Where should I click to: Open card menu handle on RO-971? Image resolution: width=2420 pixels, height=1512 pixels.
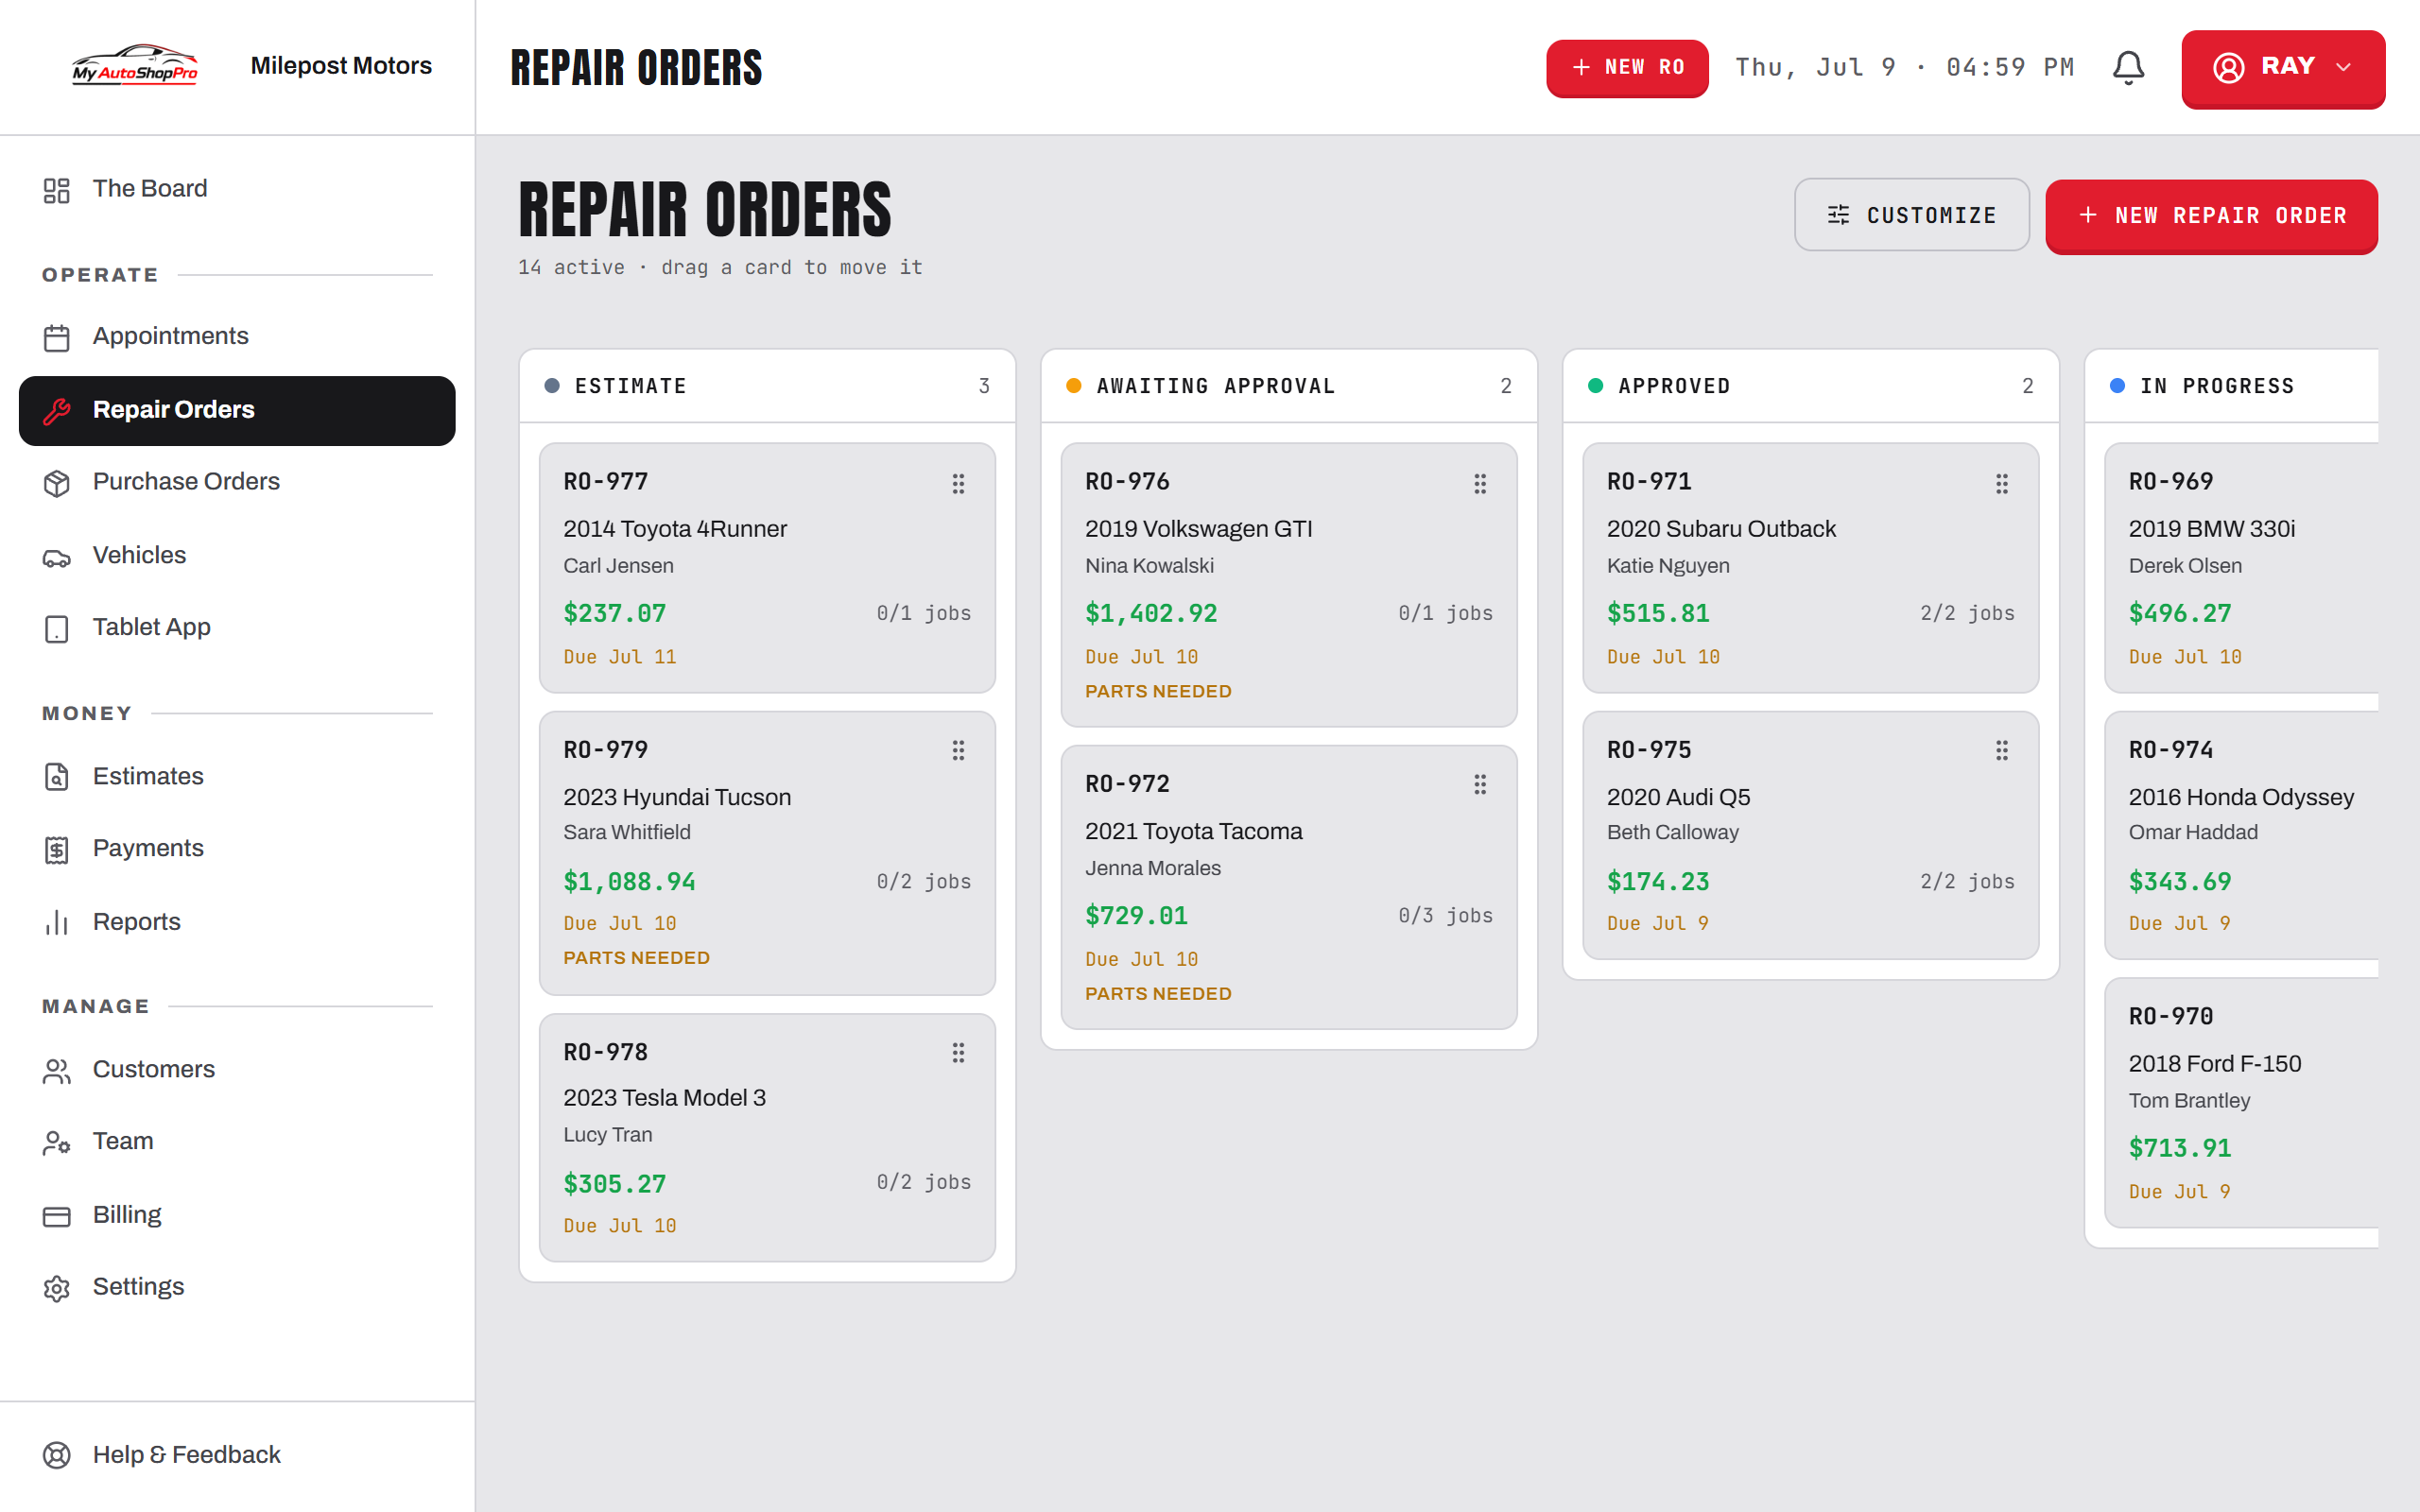(x=2002, y=484)
